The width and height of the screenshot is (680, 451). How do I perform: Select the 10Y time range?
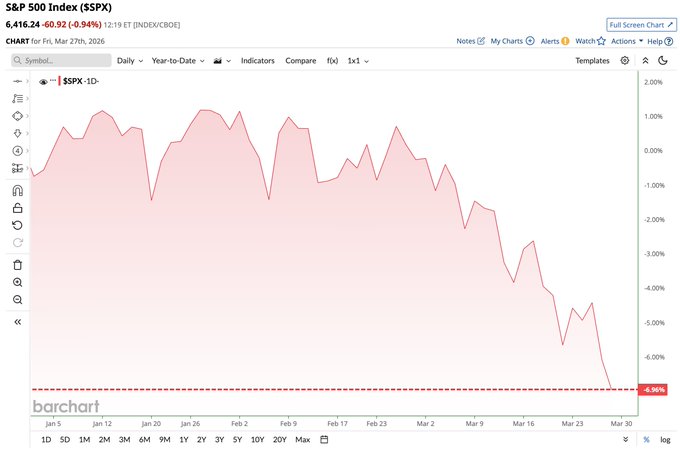[x=257, y=440]
